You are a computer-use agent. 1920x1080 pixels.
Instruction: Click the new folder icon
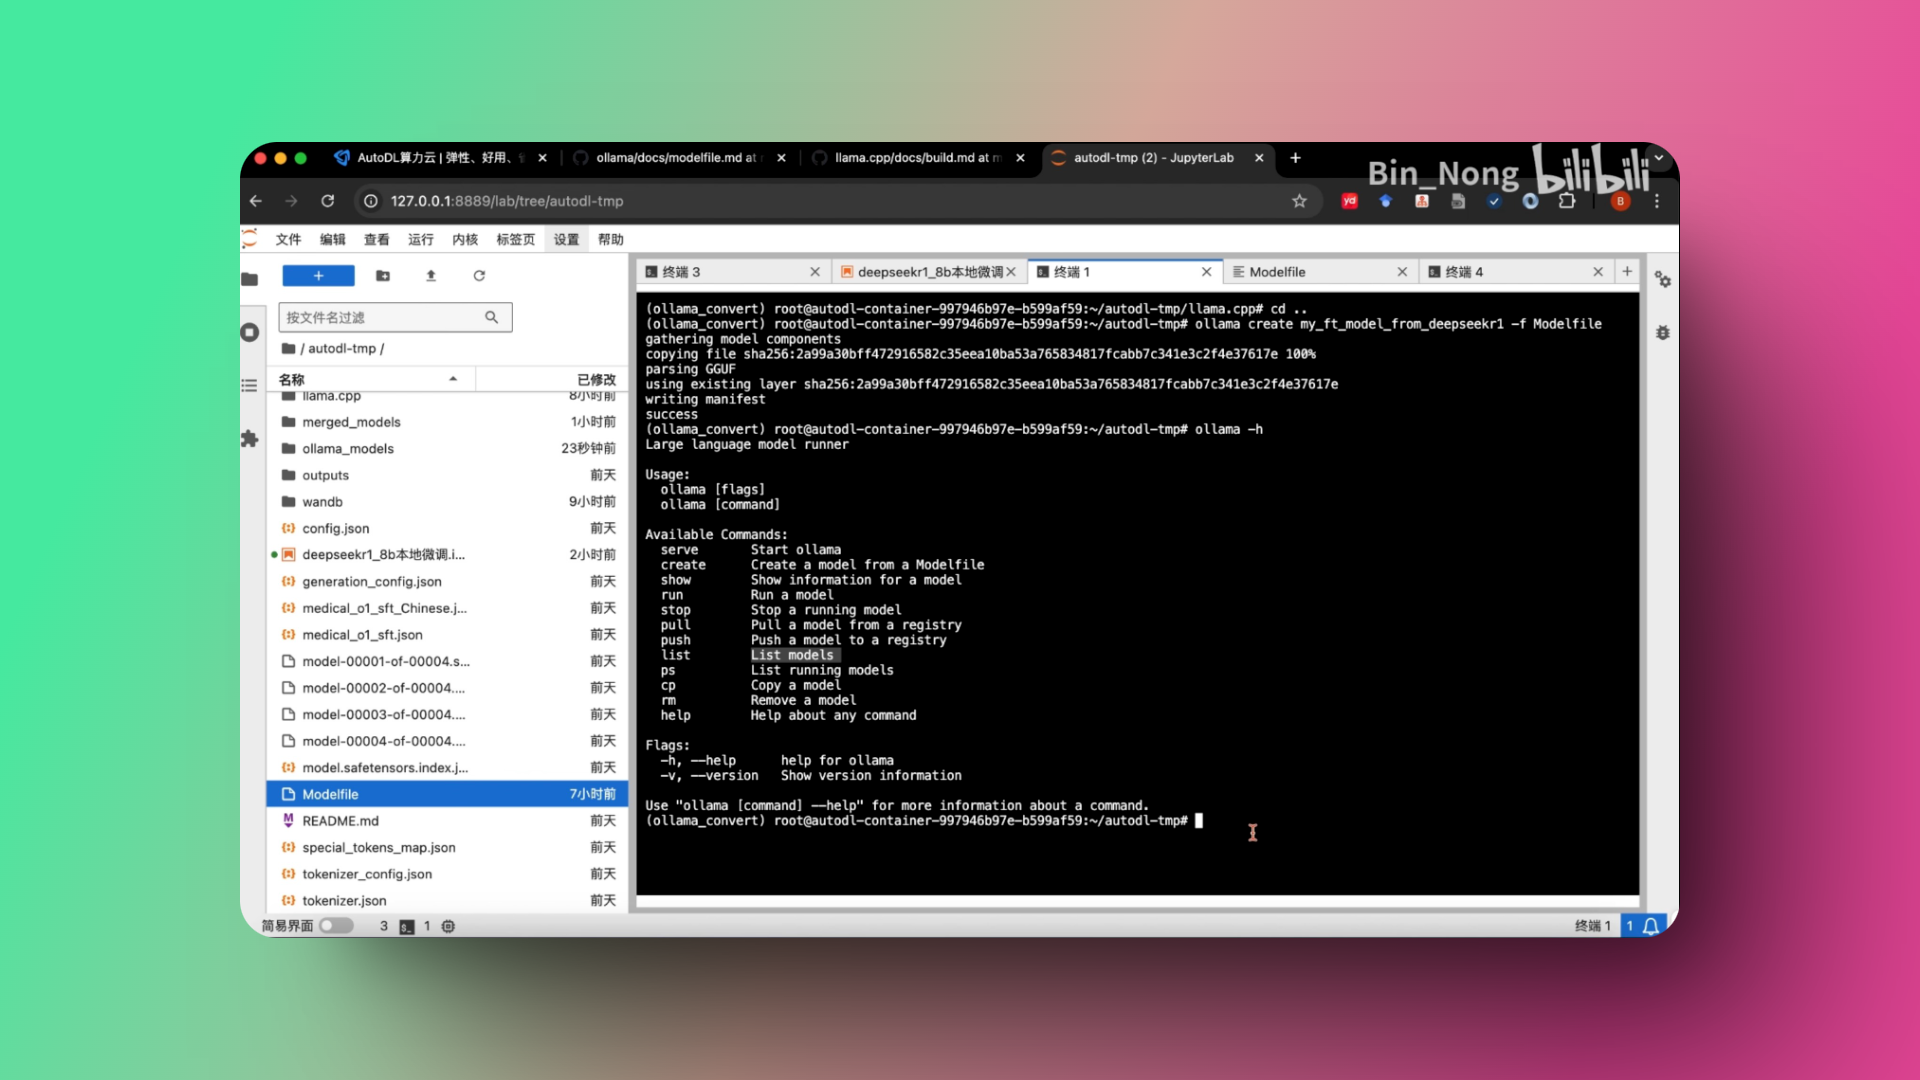[x=383, y=276]
